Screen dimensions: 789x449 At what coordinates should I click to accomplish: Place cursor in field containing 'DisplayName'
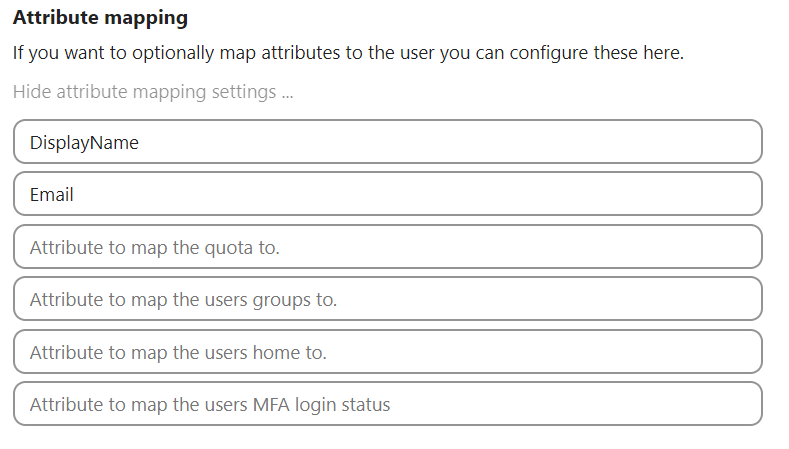pos(388,142)
